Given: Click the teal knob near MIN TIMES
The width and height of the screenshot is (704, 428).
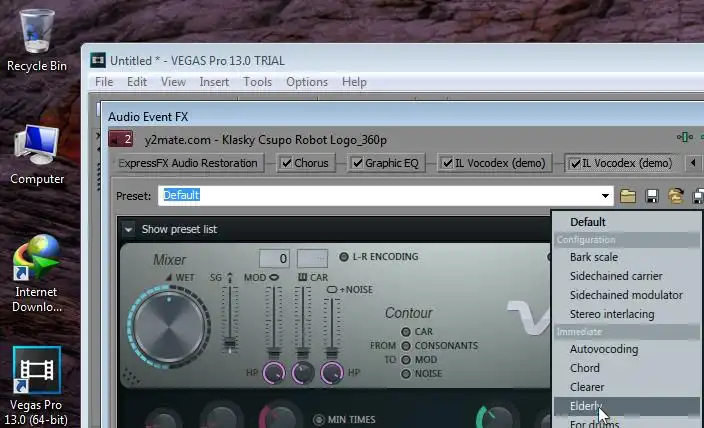Looking at the screenshot, I should 494,417.
